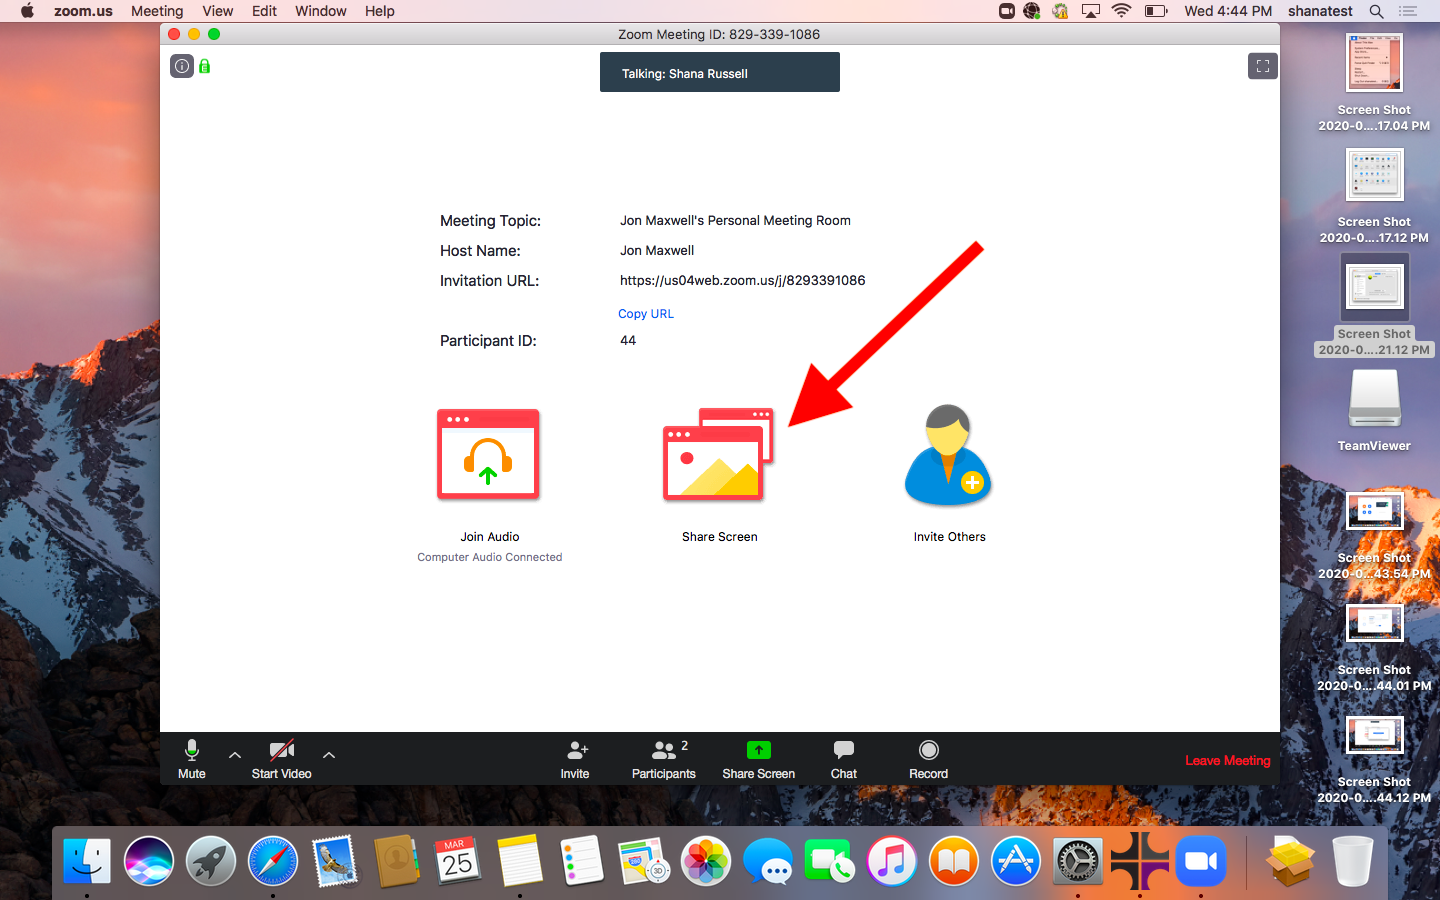Start Video from the meeting toolbar
This screenshot has height=900, width=1440.
[x=282, y=760]
